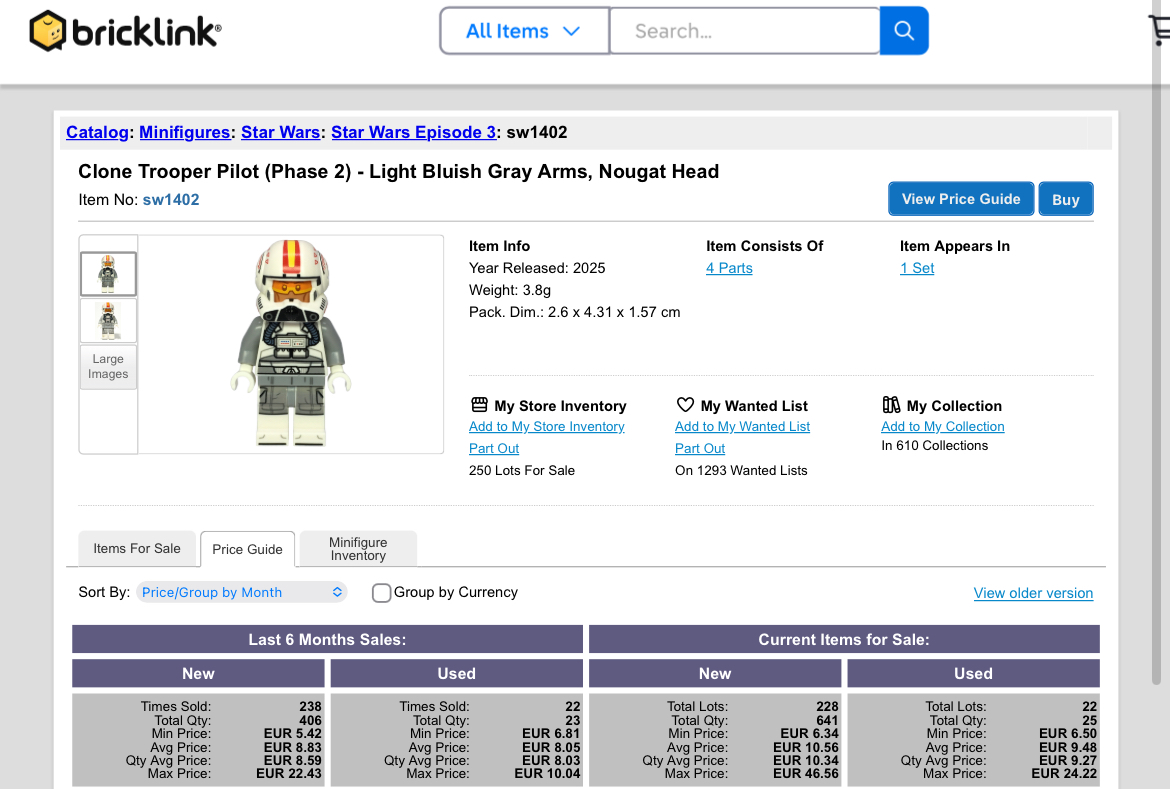Select the second minifigure thumbnail
Screen dimensions: 1170x789
[108, 321]
